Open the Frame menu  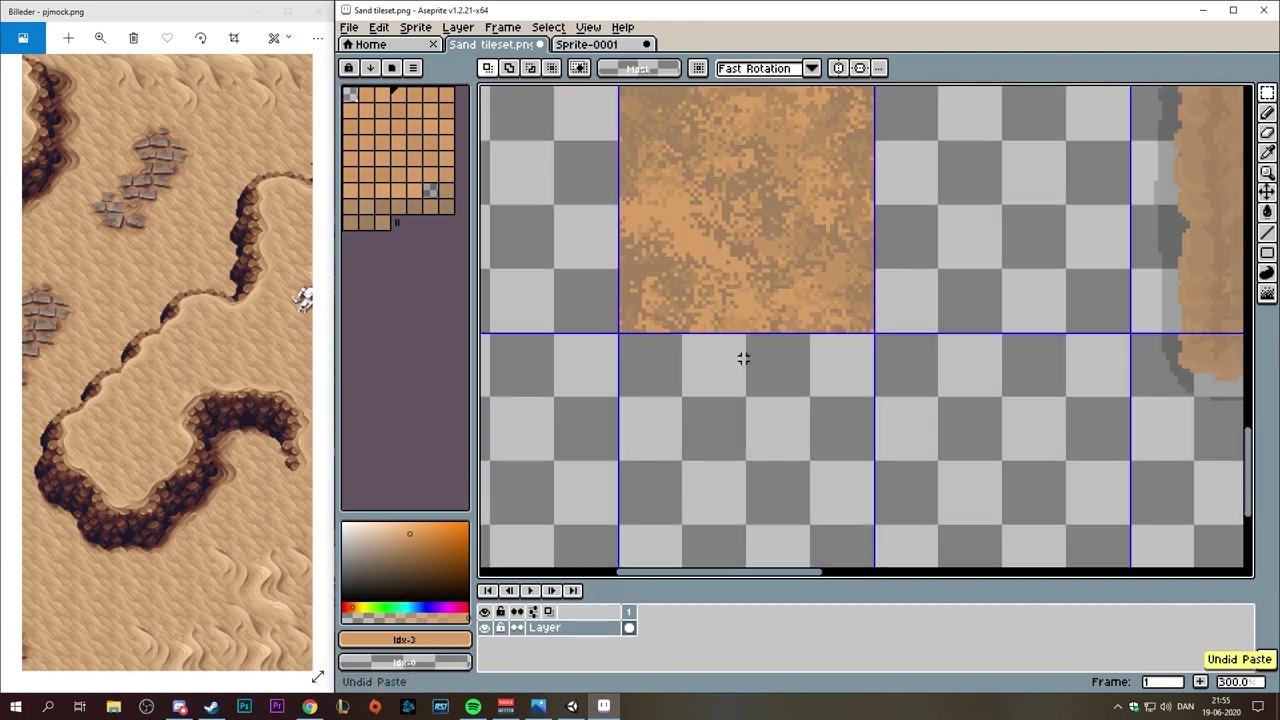tap(502, 27)
